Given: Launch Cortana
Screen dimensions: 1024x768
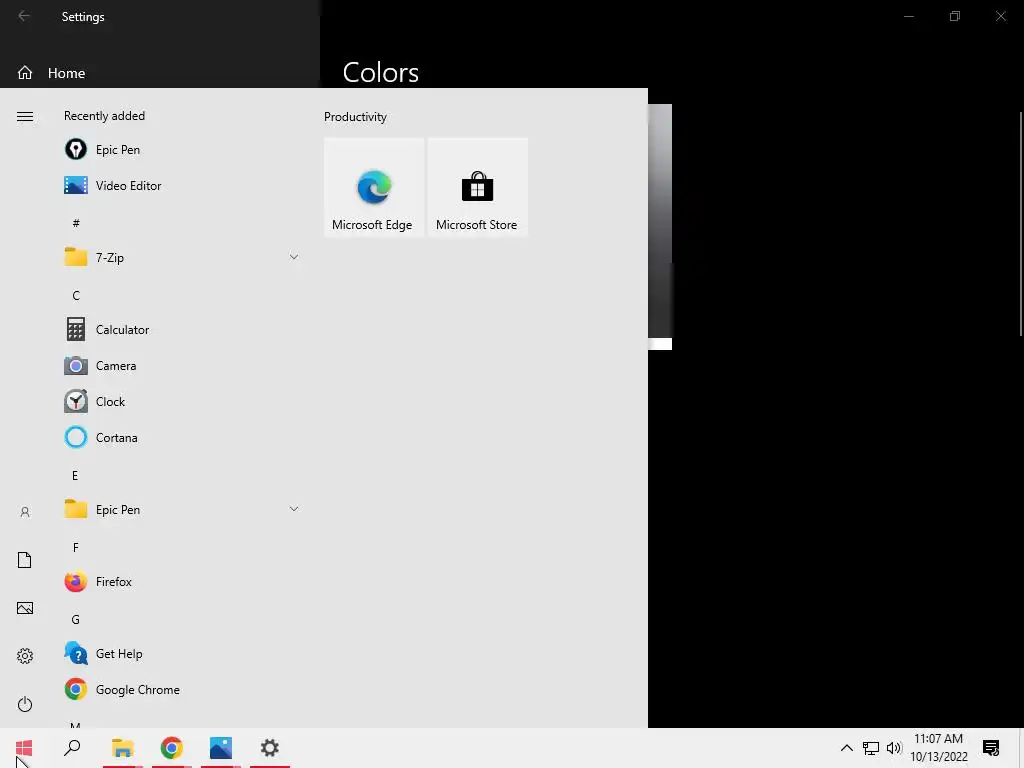Looking at the screenshot, I should coord(181,438).
